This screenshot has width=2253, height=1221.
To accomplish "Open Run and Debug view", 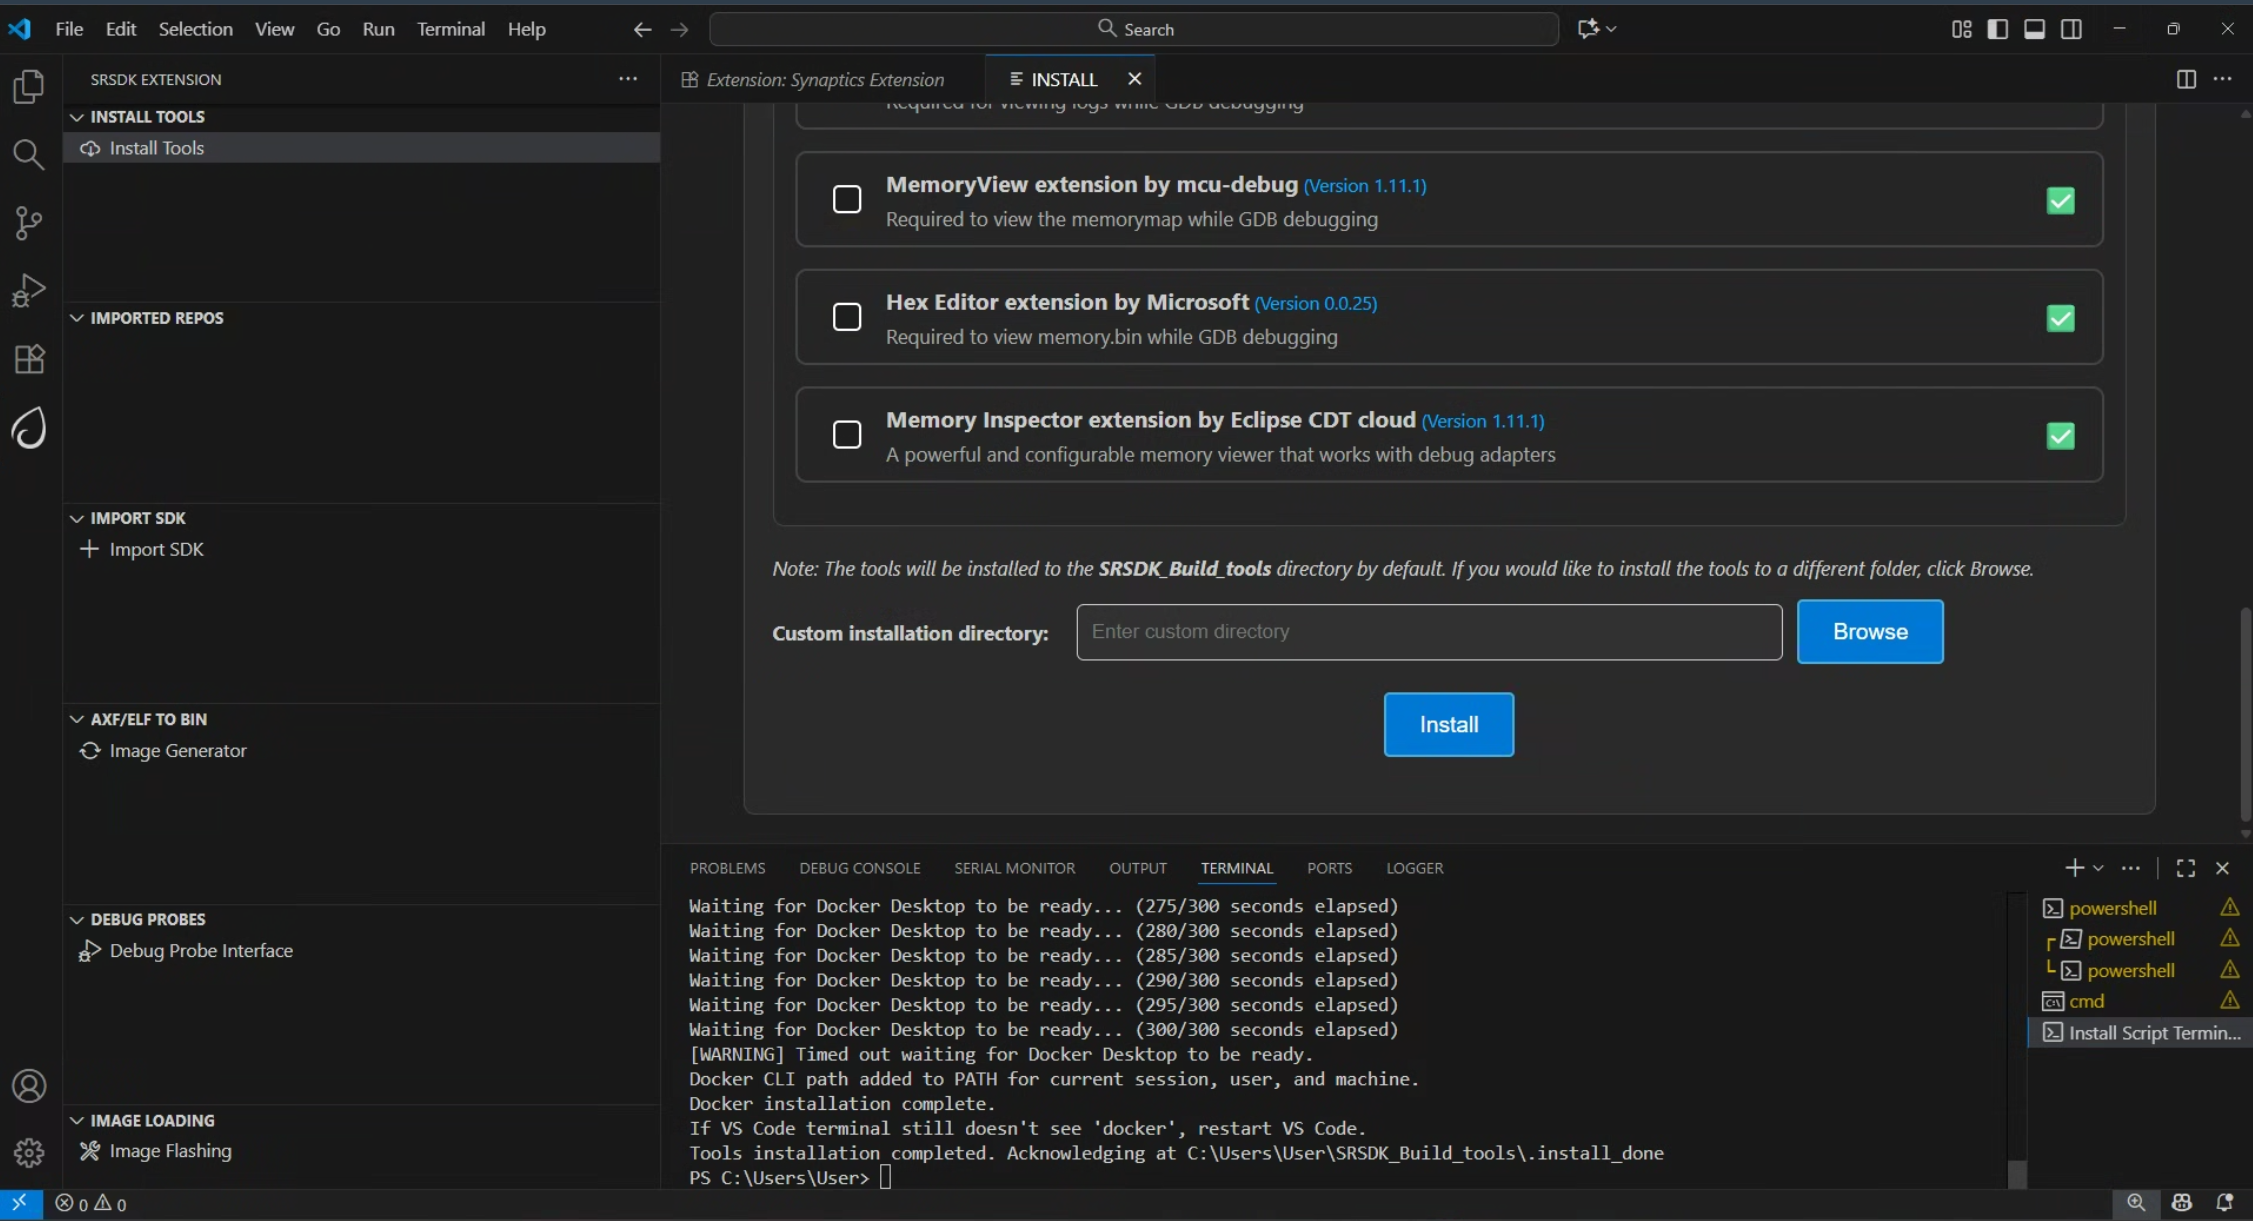I will (29, 290).
